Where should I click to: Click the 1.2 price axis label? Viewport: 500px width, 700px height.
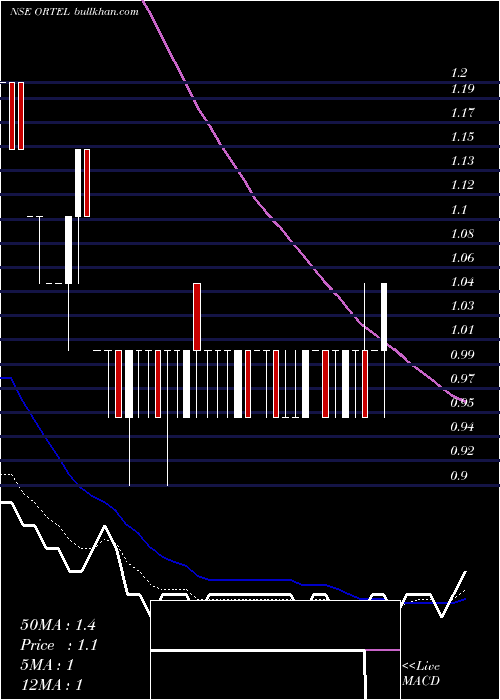(459, 73)
